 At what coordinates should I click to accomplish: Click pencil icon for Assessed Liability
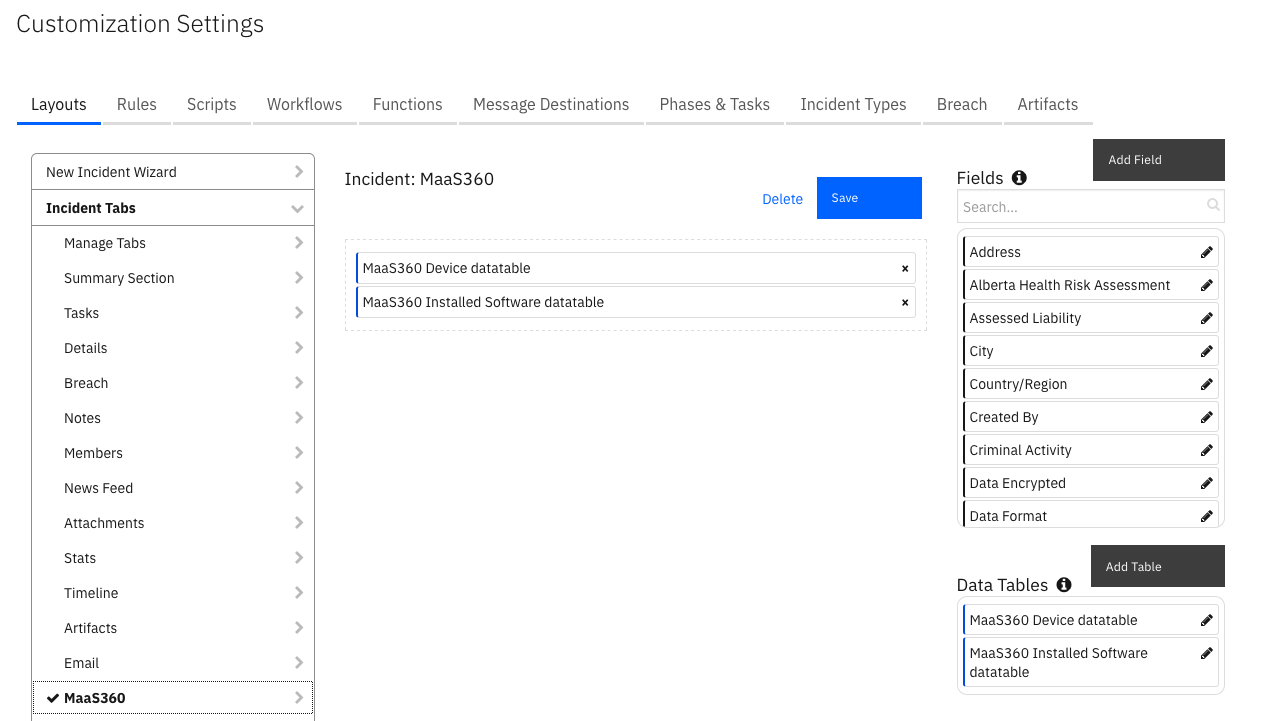coord(1207,319)
